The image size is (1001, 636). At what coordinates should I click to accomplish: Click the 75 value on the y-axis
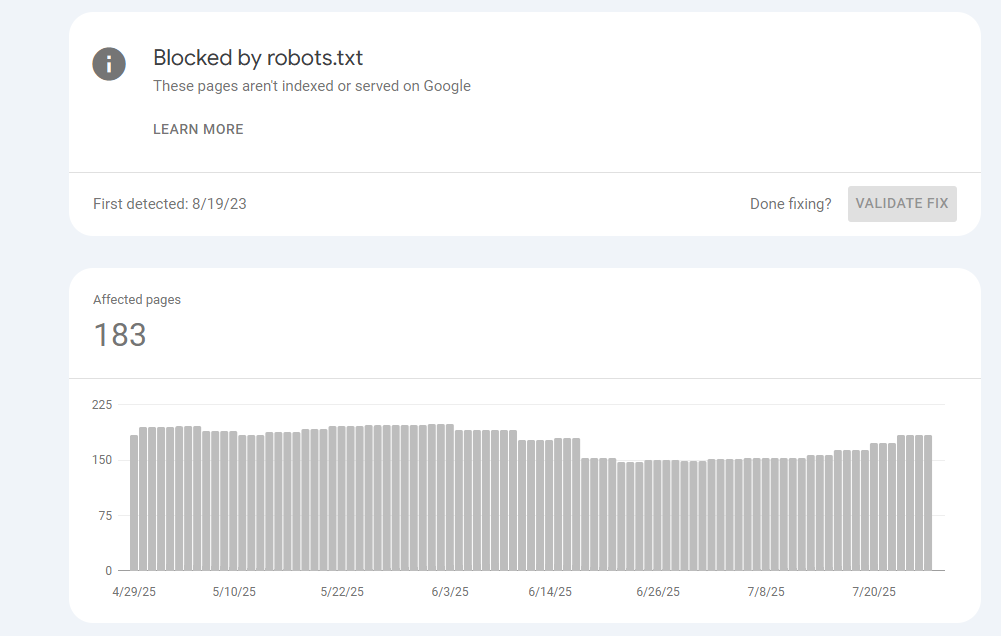point(105,515)
